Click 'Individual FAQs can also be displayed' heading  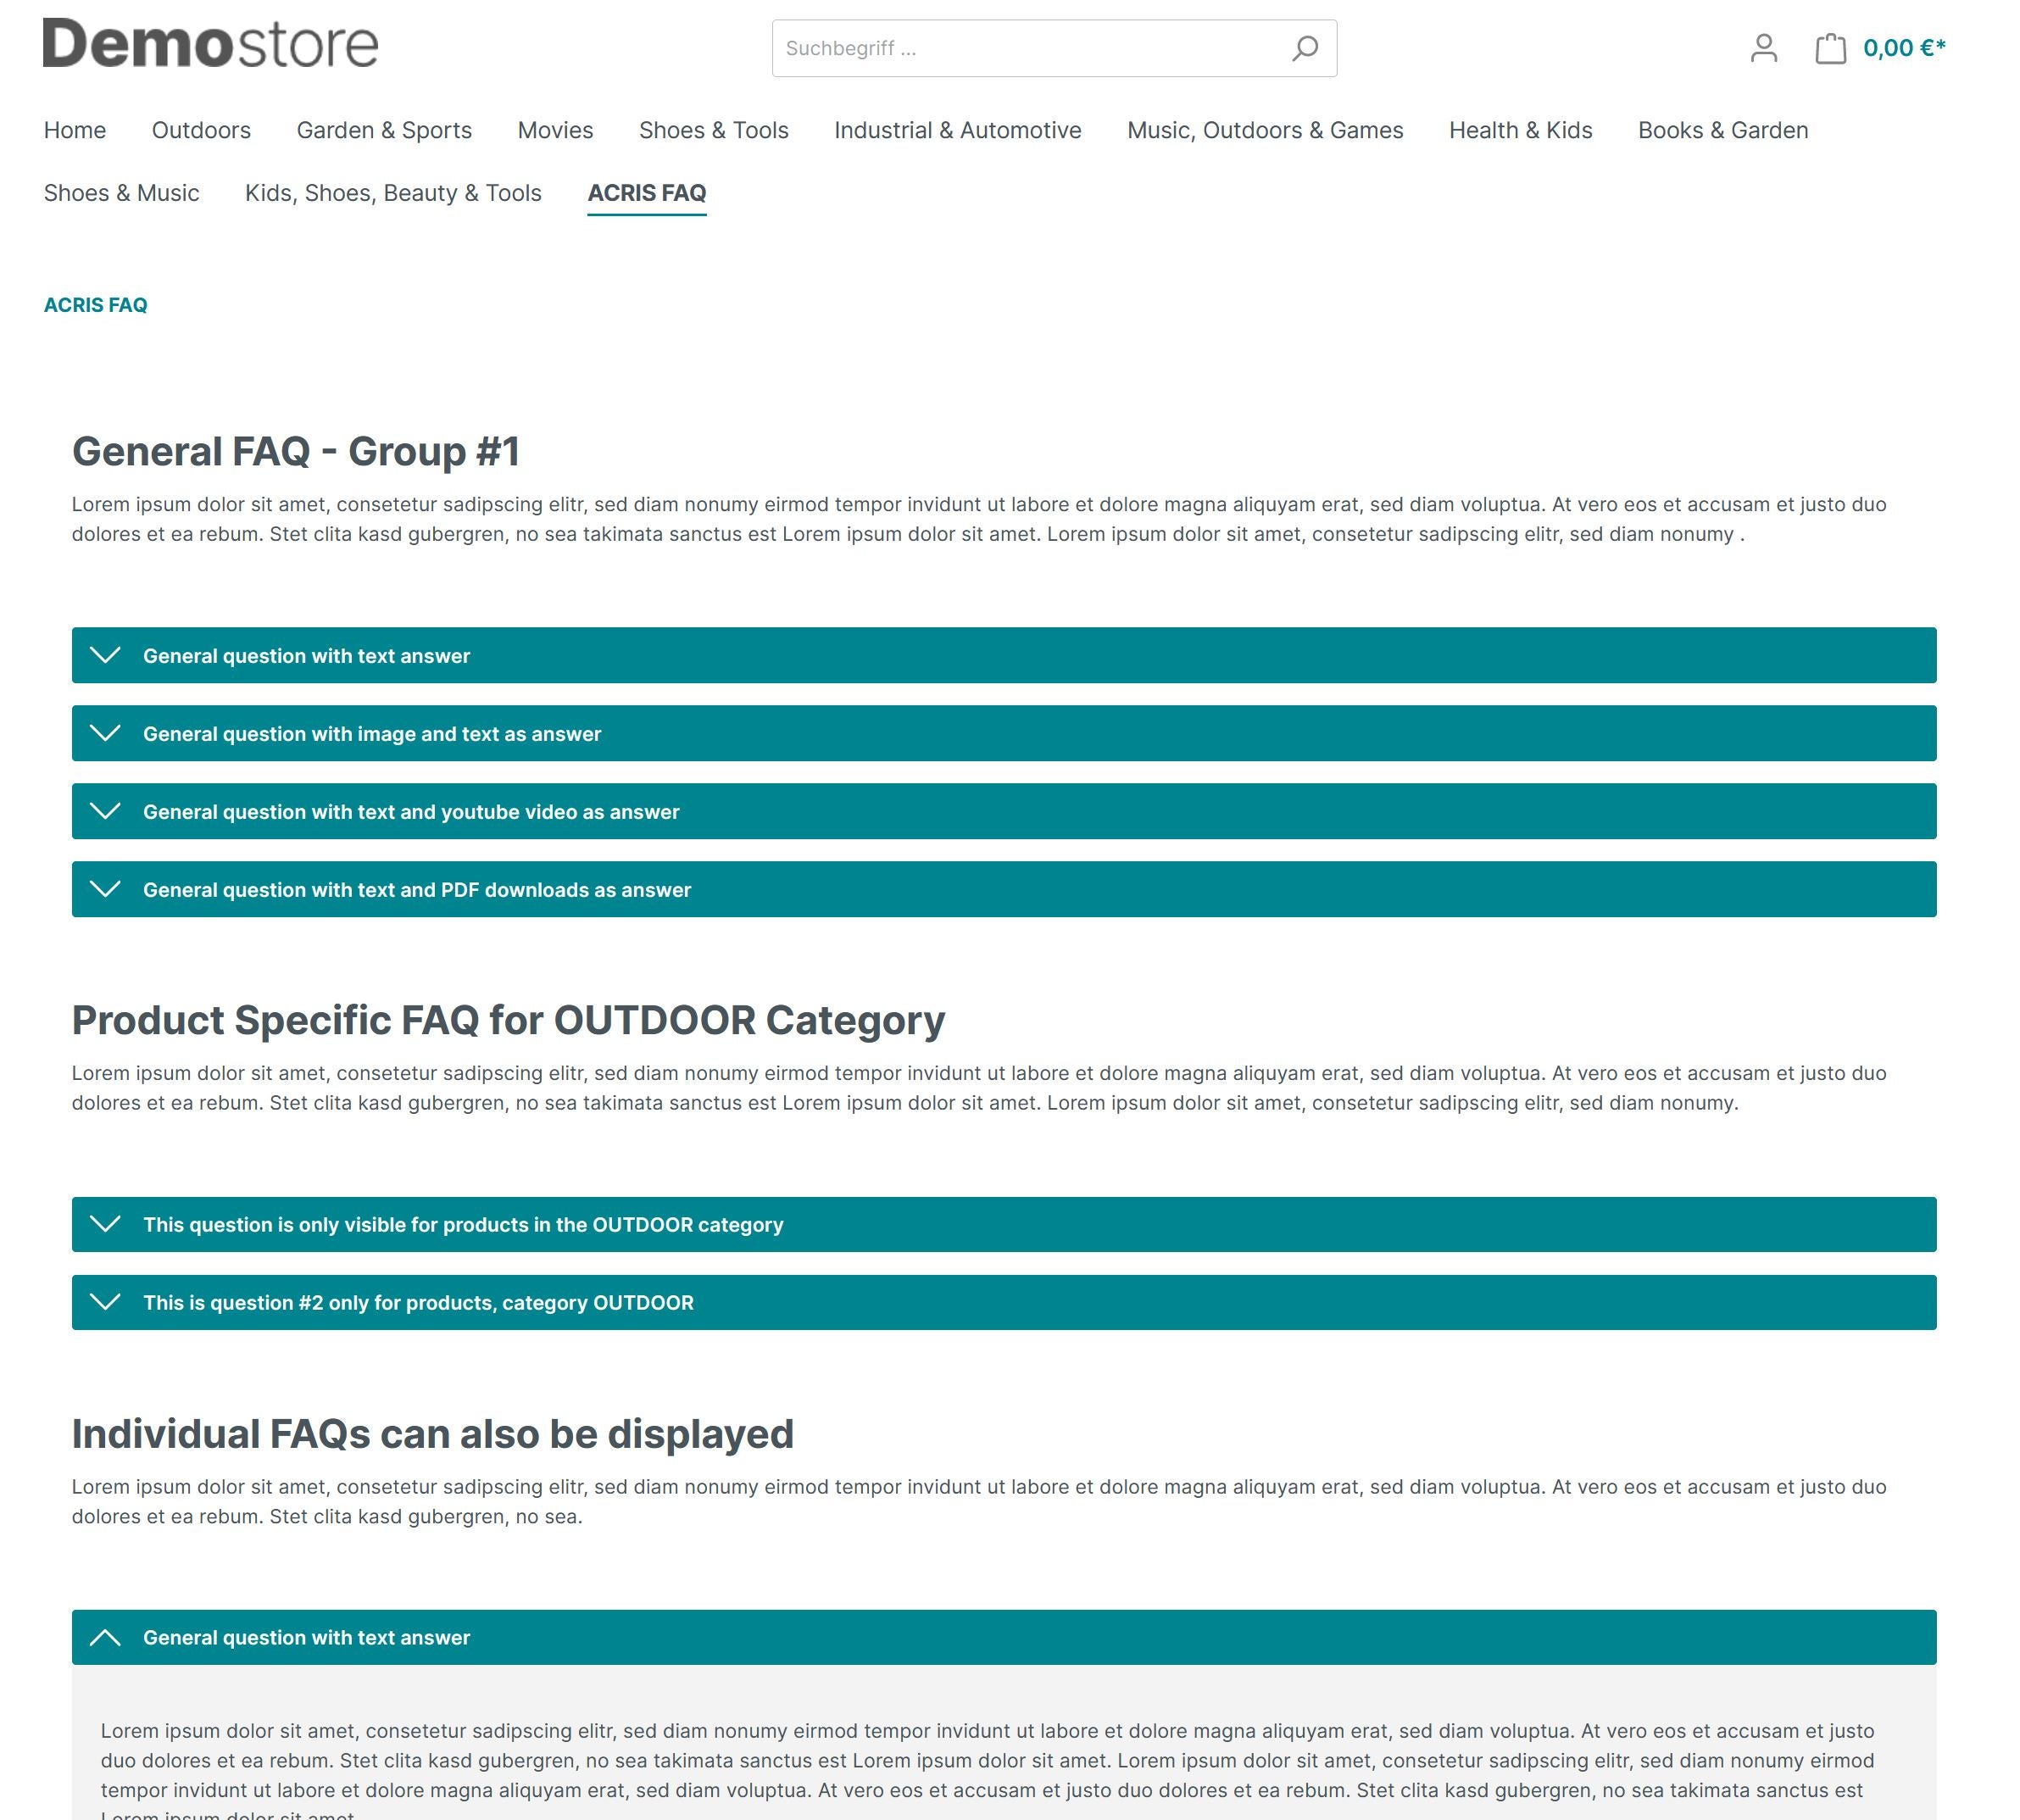coord(433,1434)
